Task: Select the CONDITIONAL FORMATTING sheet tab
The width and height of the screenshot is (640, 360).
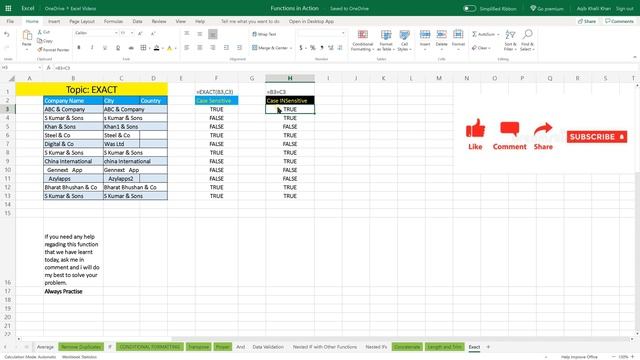Action: (x=150, y=347)
